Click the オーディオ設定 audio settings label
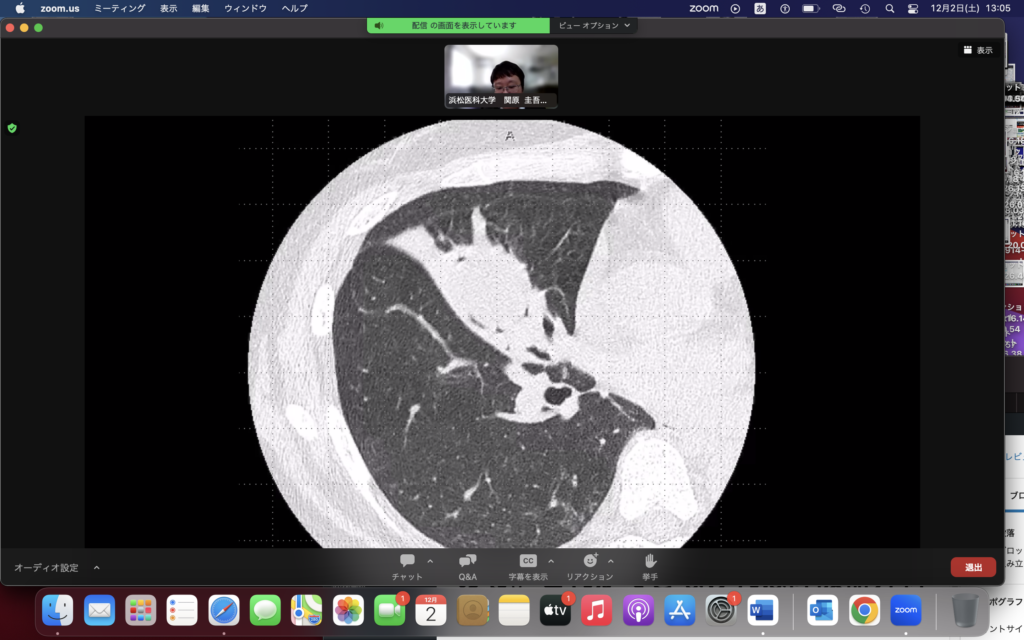The image size is (1024, 640). point(46,567)
